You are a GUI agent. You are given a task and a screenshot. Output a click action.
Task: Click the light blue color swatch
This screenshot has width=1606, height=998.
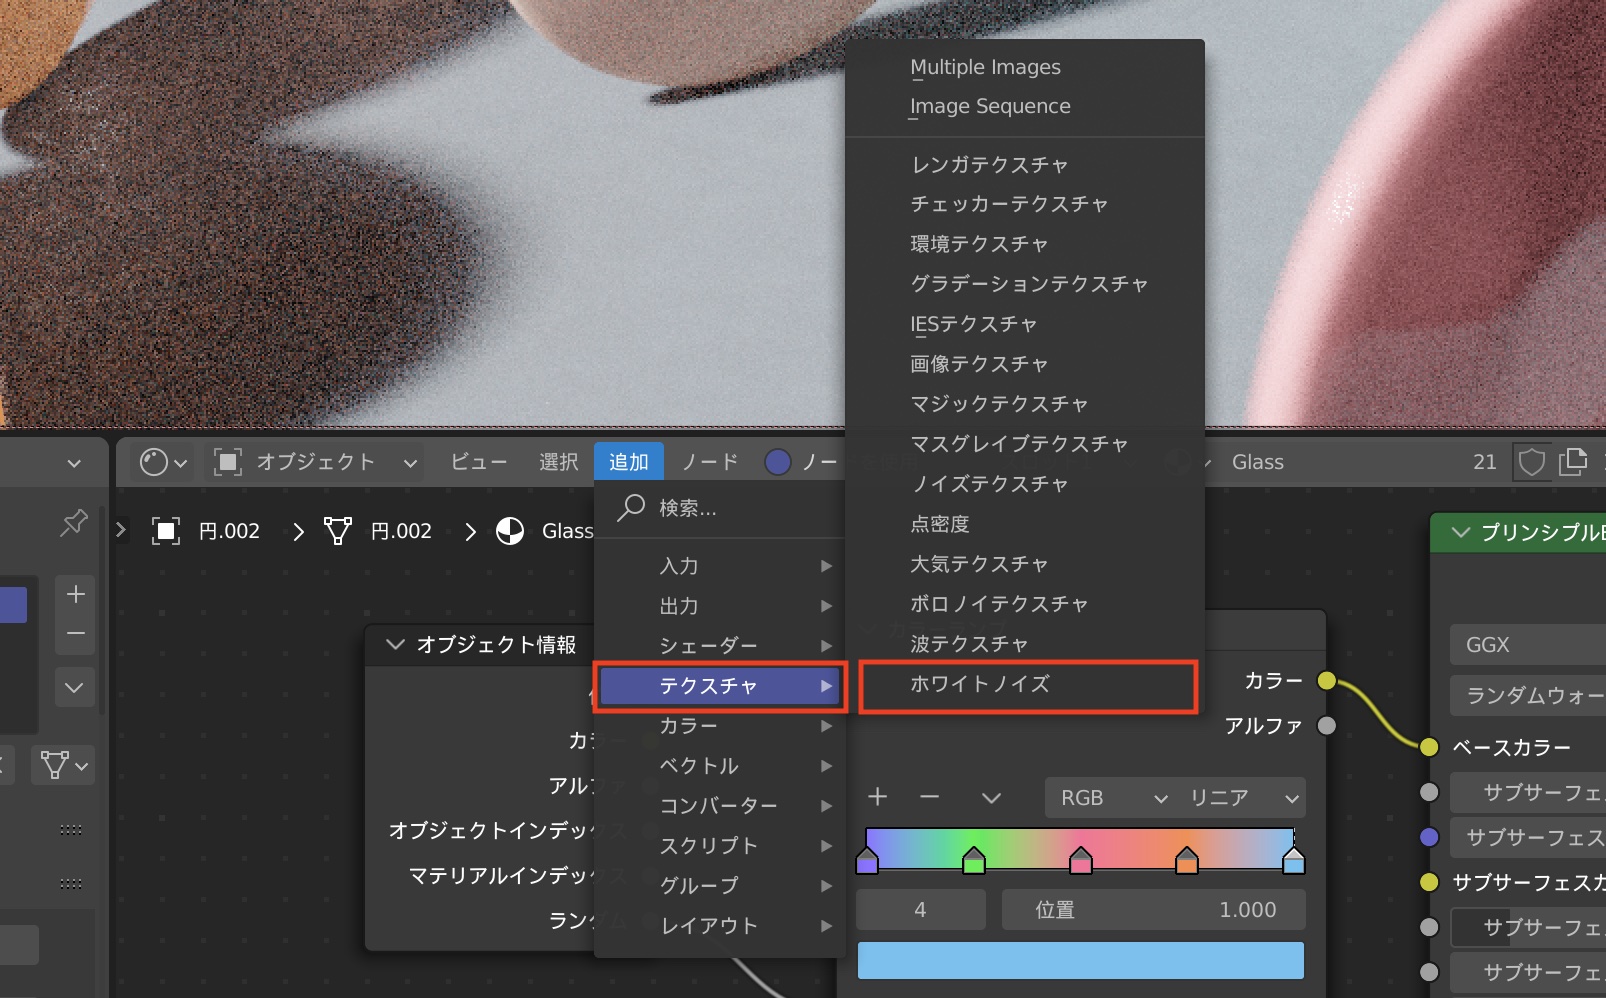[1080, 961]
